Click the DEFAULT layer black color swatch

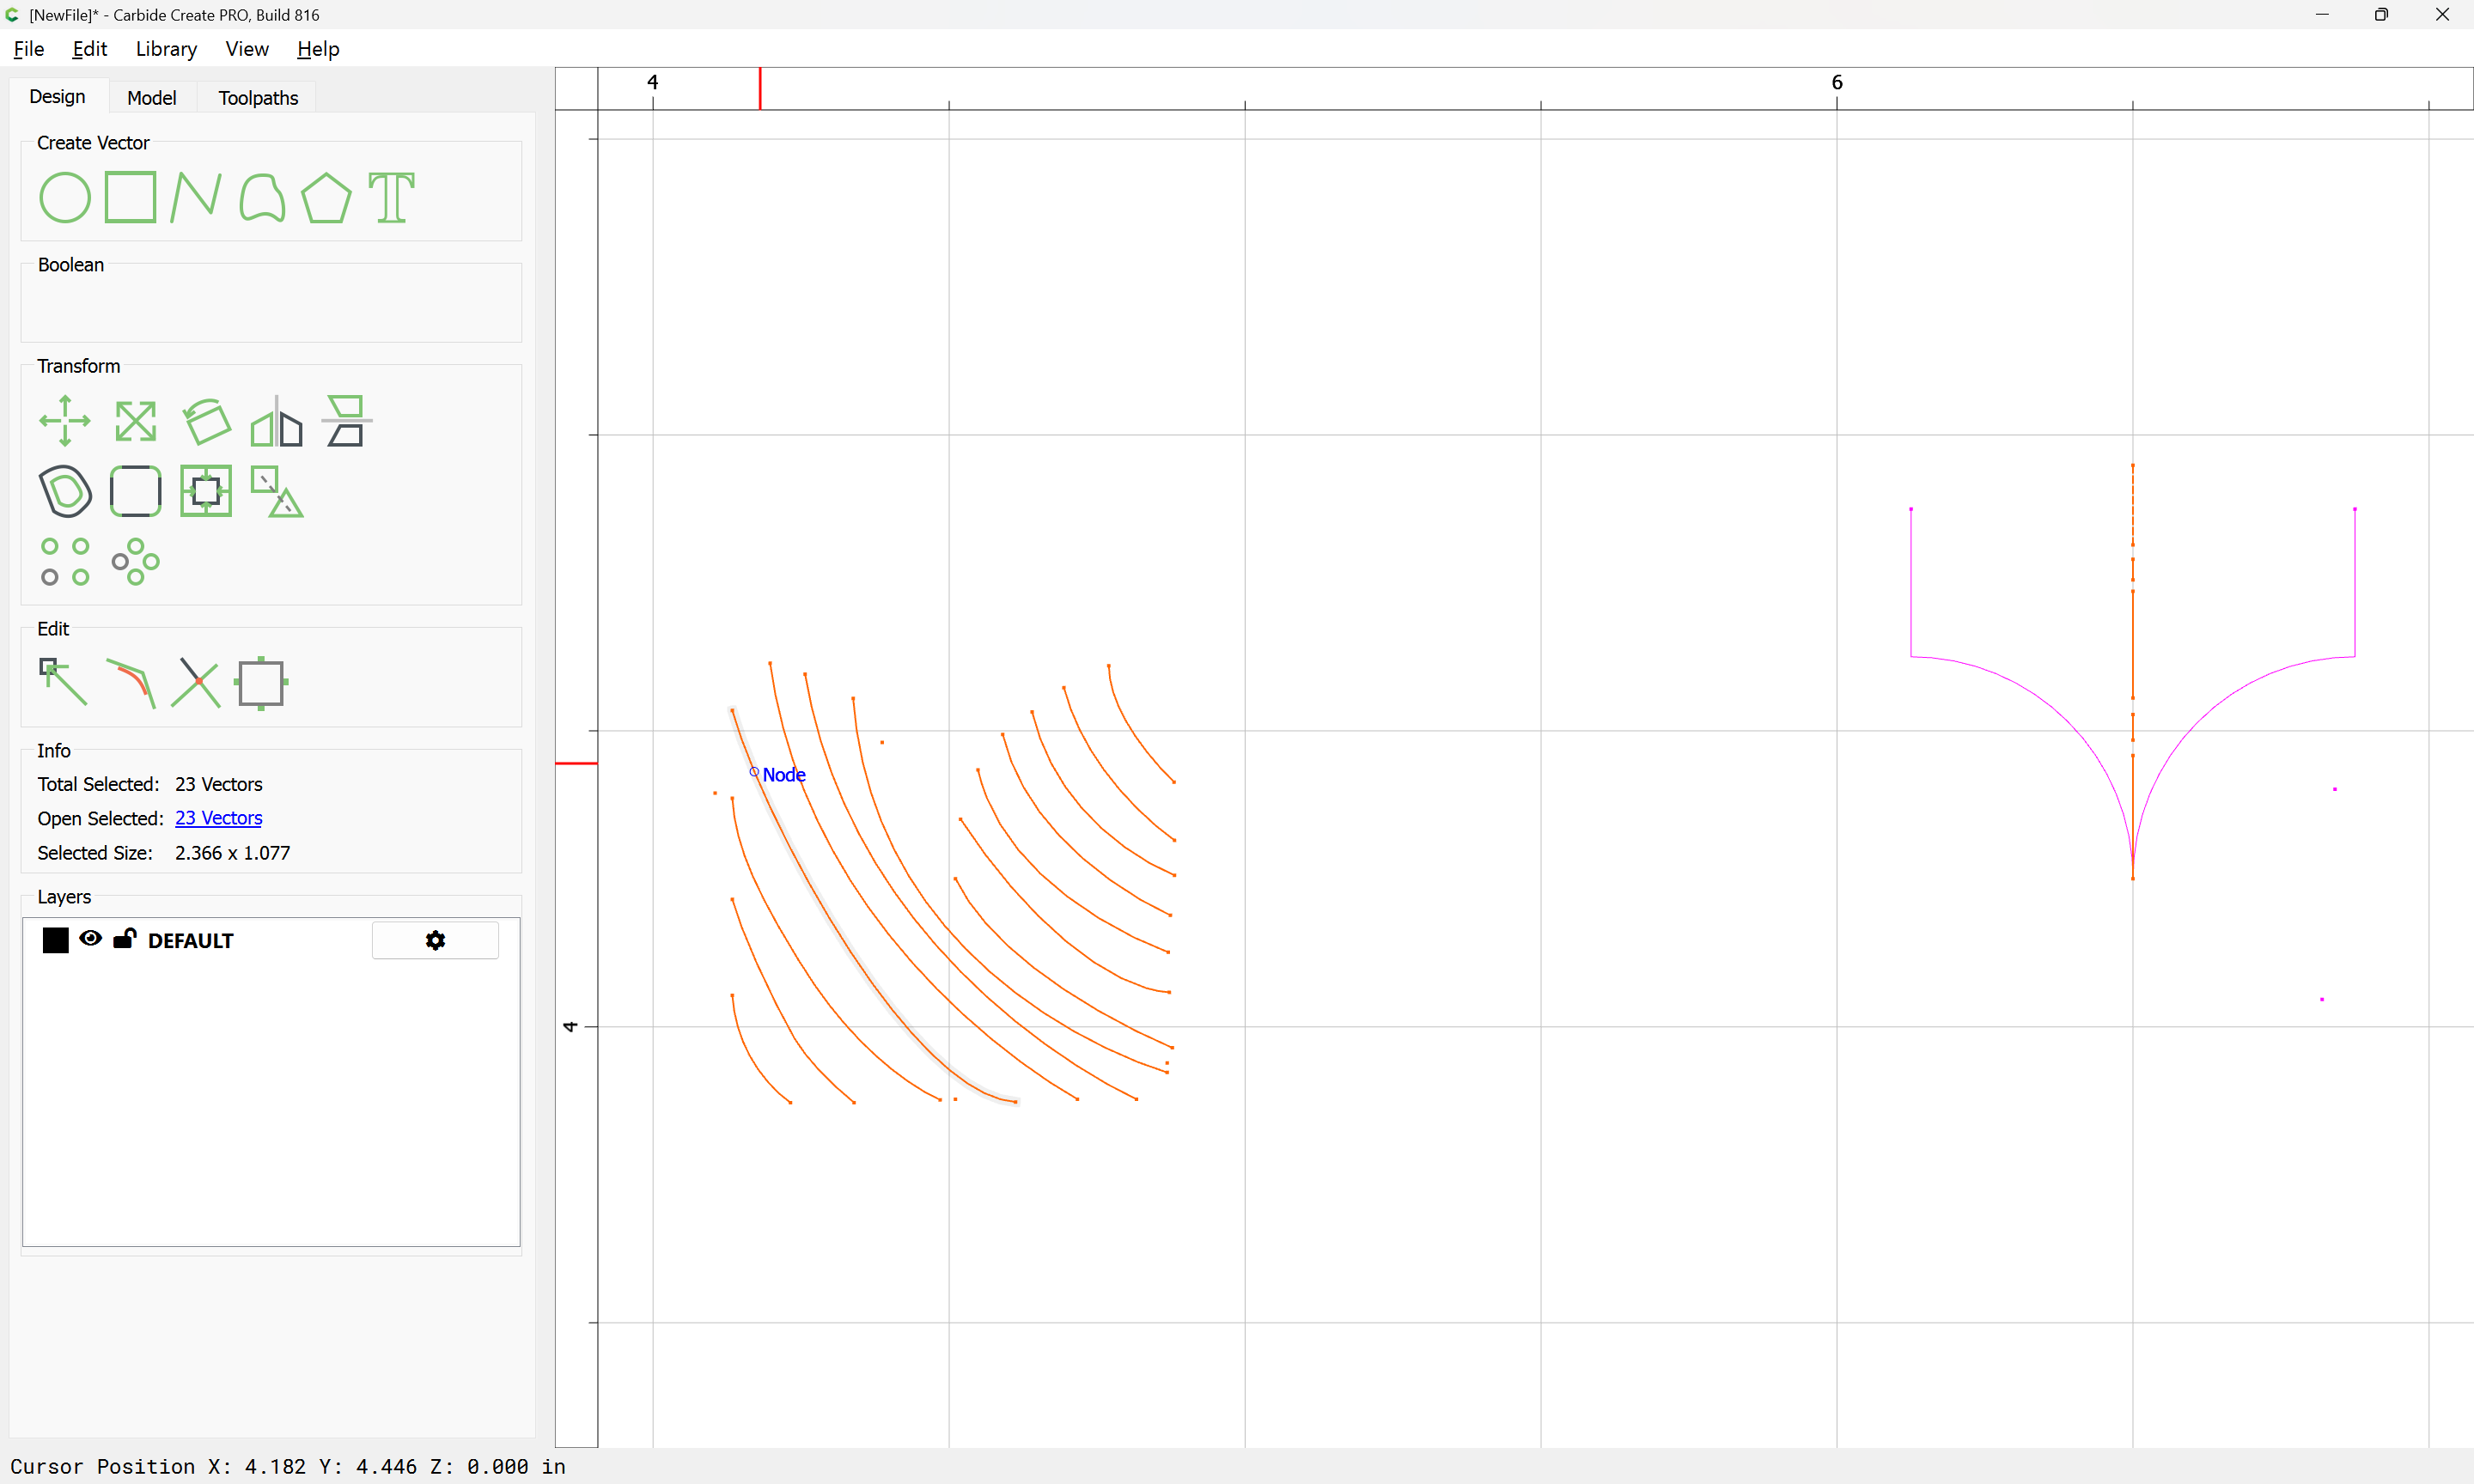pos(56,940)
